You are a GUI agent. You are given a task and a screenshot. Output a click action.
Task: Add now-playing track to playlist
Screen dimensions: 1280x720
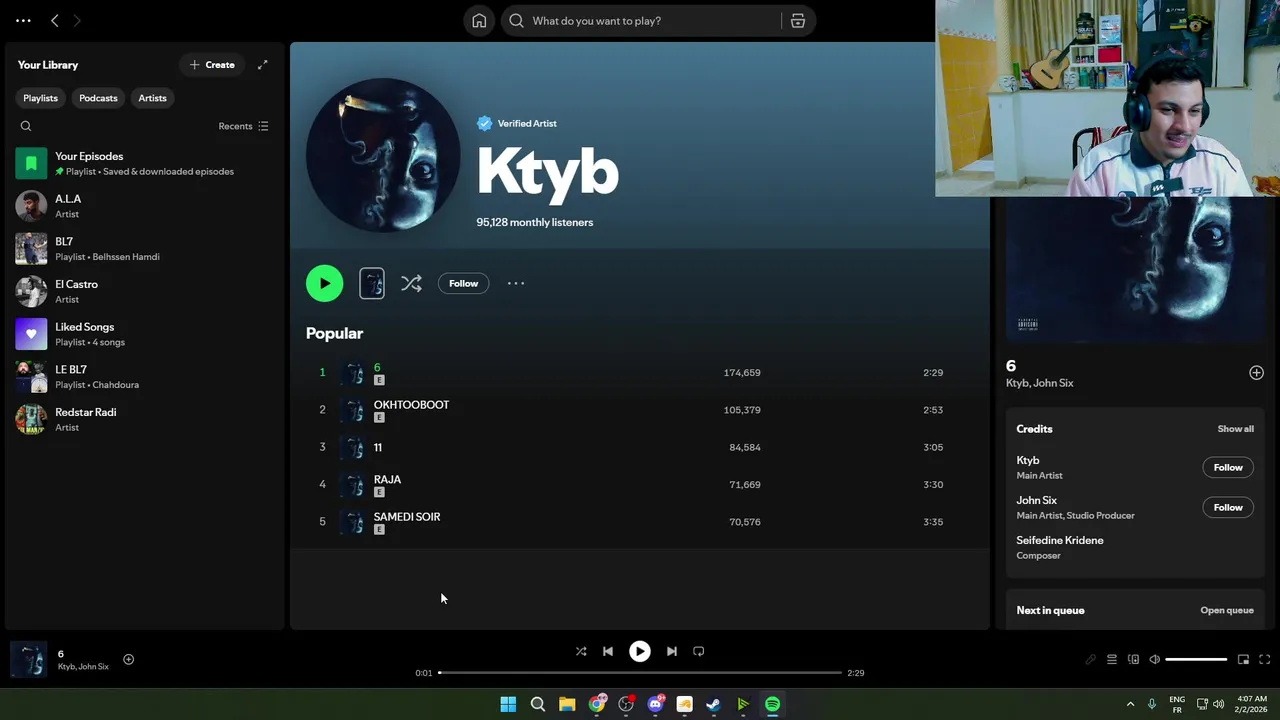128,660
